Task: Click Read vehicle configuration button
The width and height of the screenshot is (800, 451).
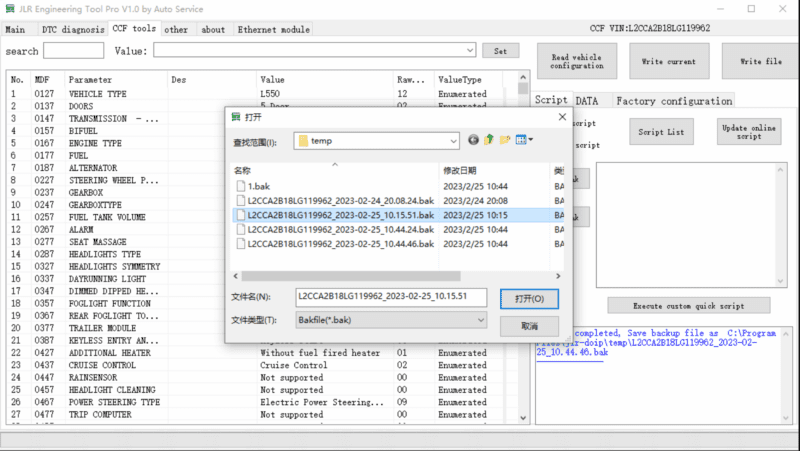Action: (577, 61)
